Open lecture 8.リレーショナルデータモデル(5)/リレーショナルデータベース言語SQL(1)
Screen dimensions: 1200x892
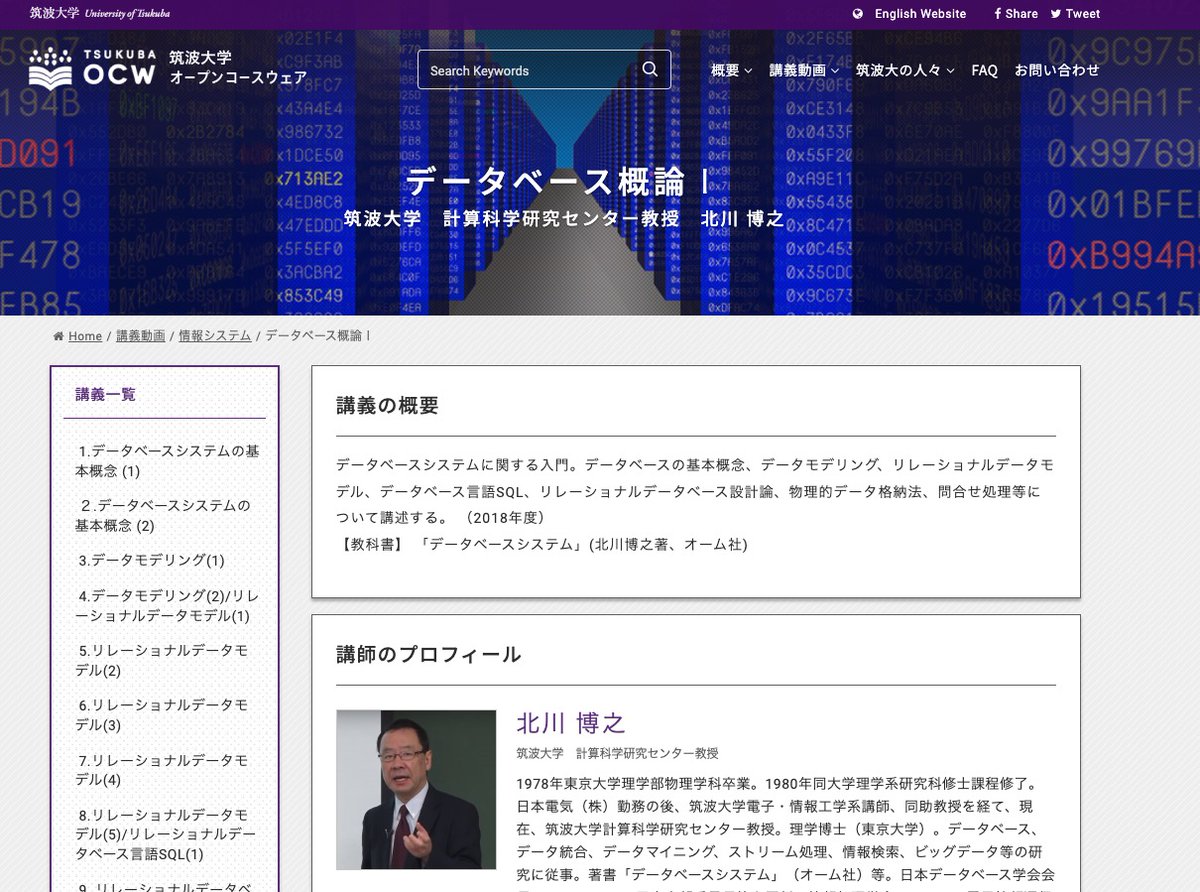pyautogui.click(x=165, y=834)
